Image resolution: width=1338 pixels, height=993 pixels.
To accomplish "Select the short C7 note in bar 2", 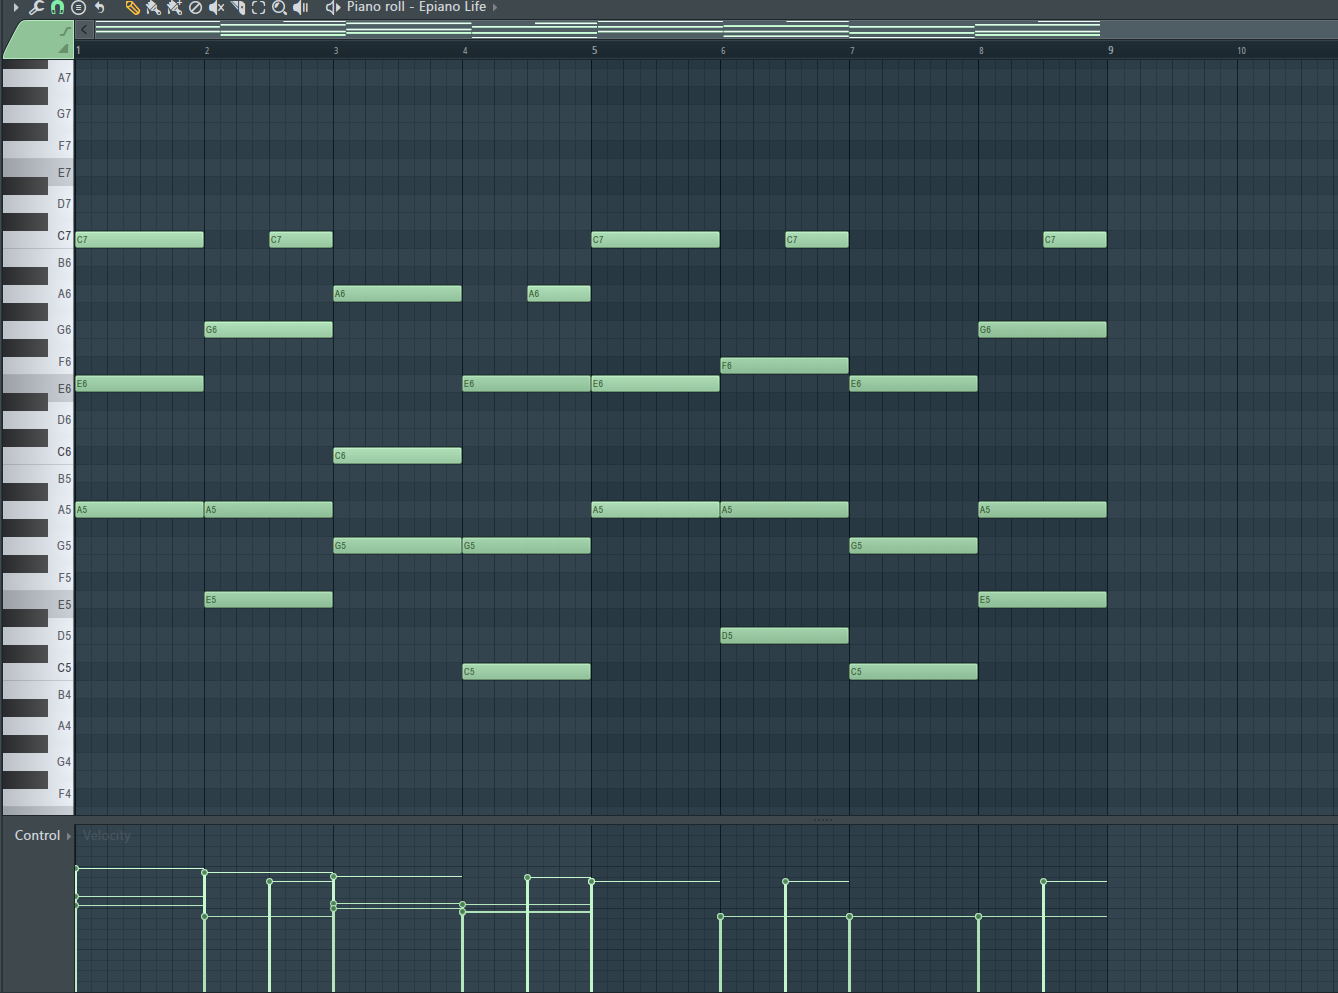I will [x=301, y=239].
